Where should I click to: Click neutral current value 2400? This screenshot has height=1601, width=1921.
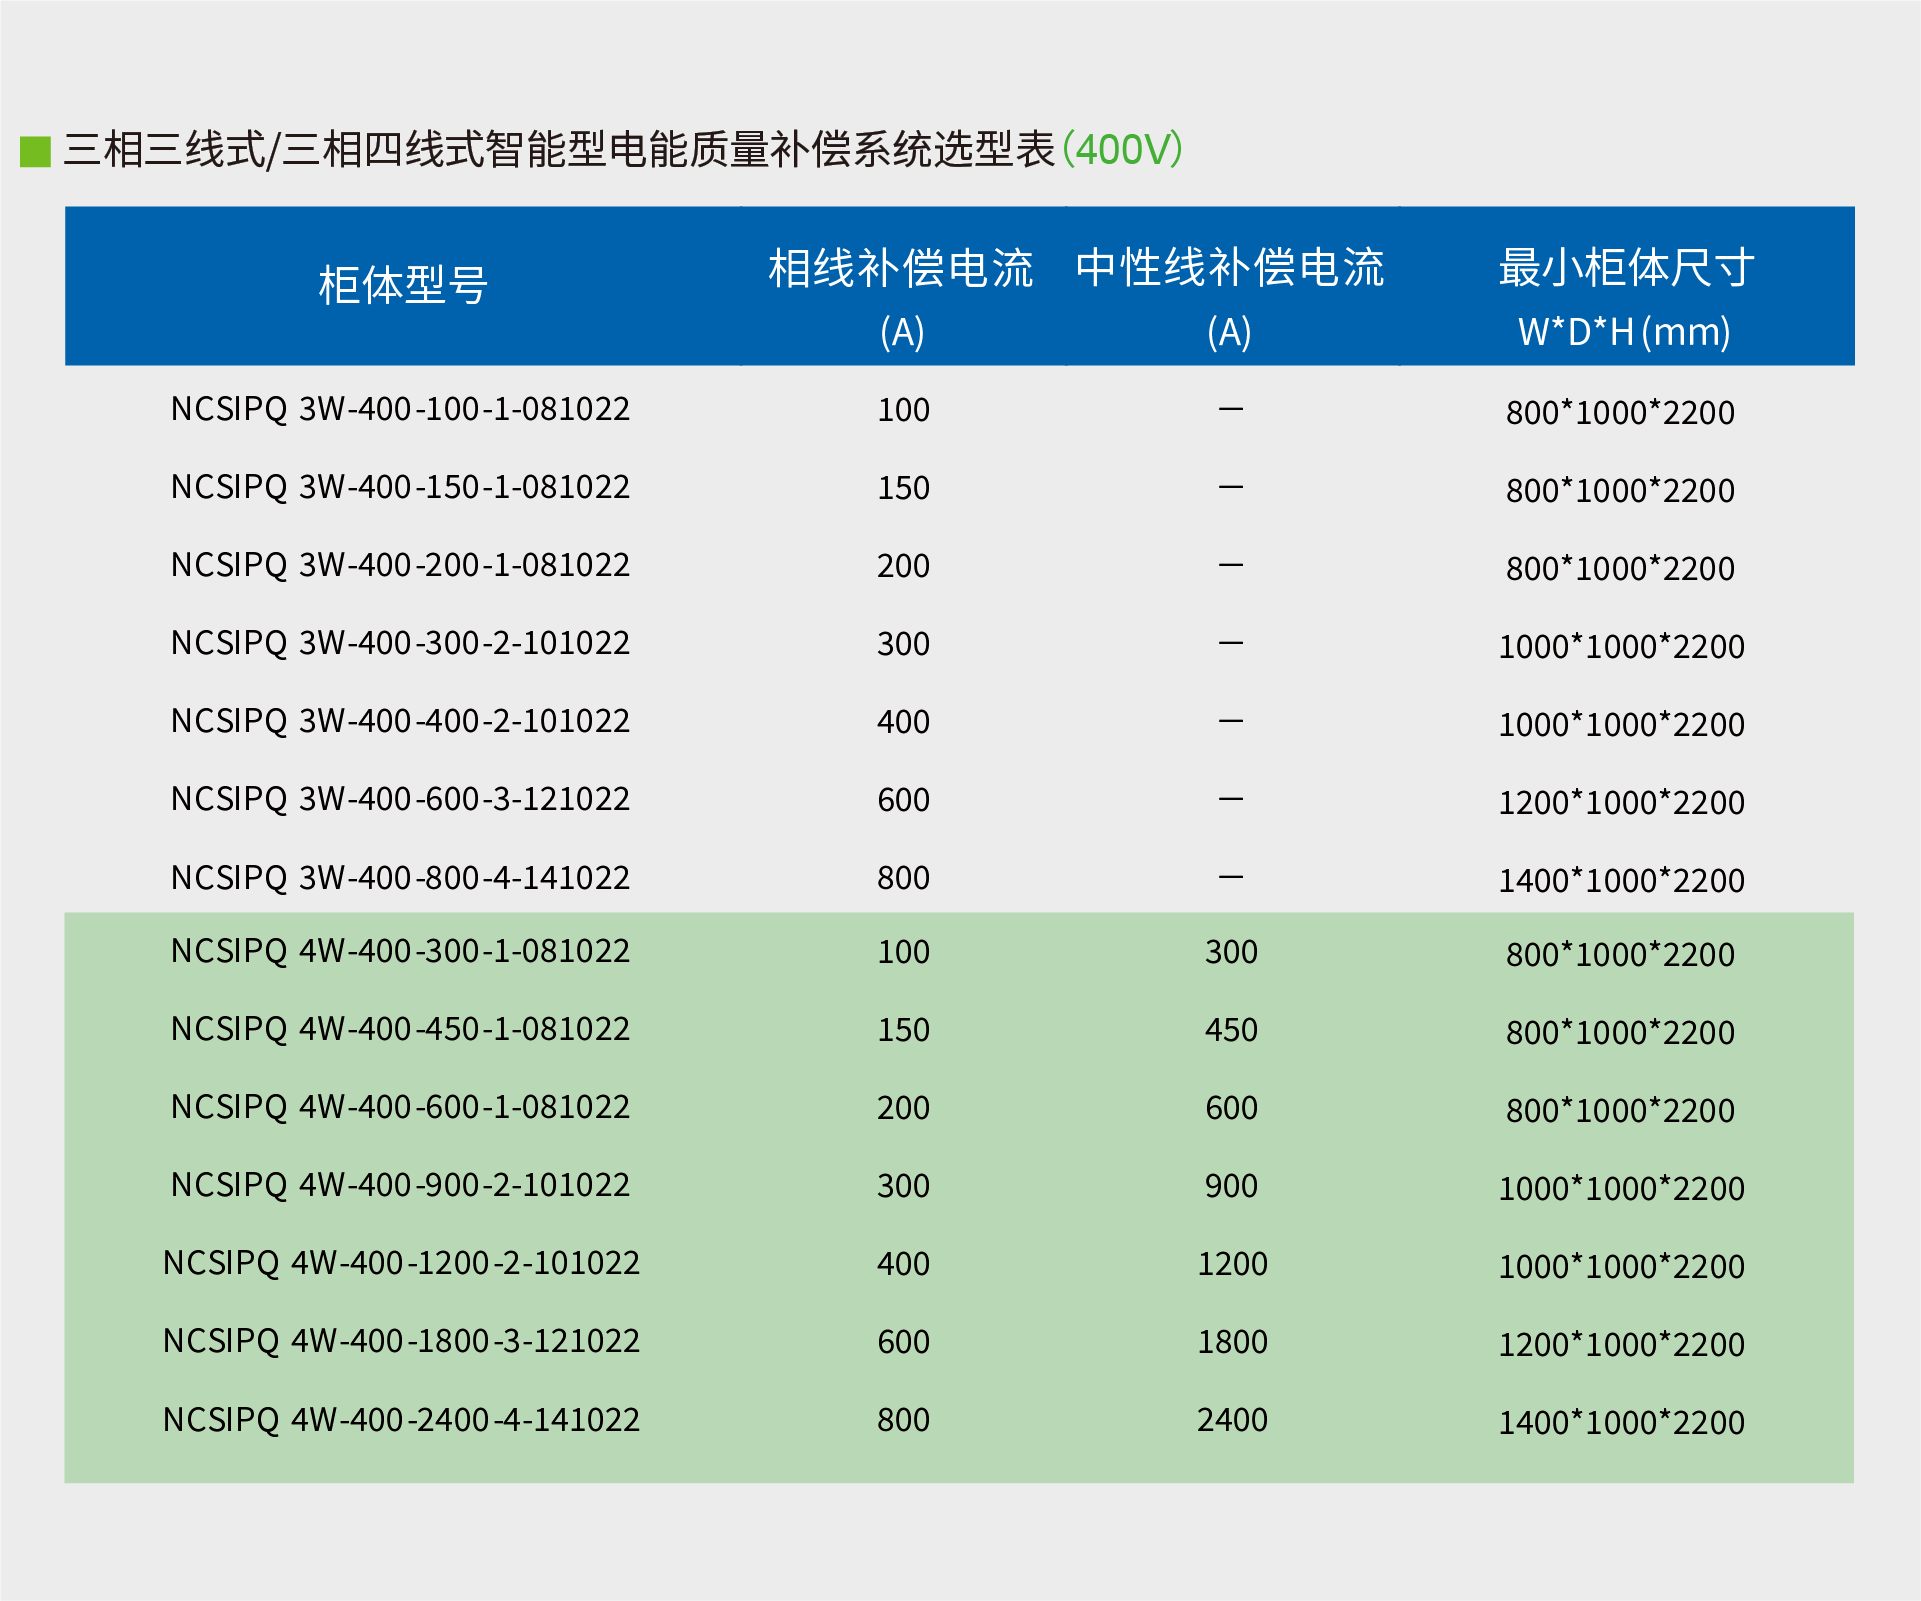[x=1232, y=1420]
